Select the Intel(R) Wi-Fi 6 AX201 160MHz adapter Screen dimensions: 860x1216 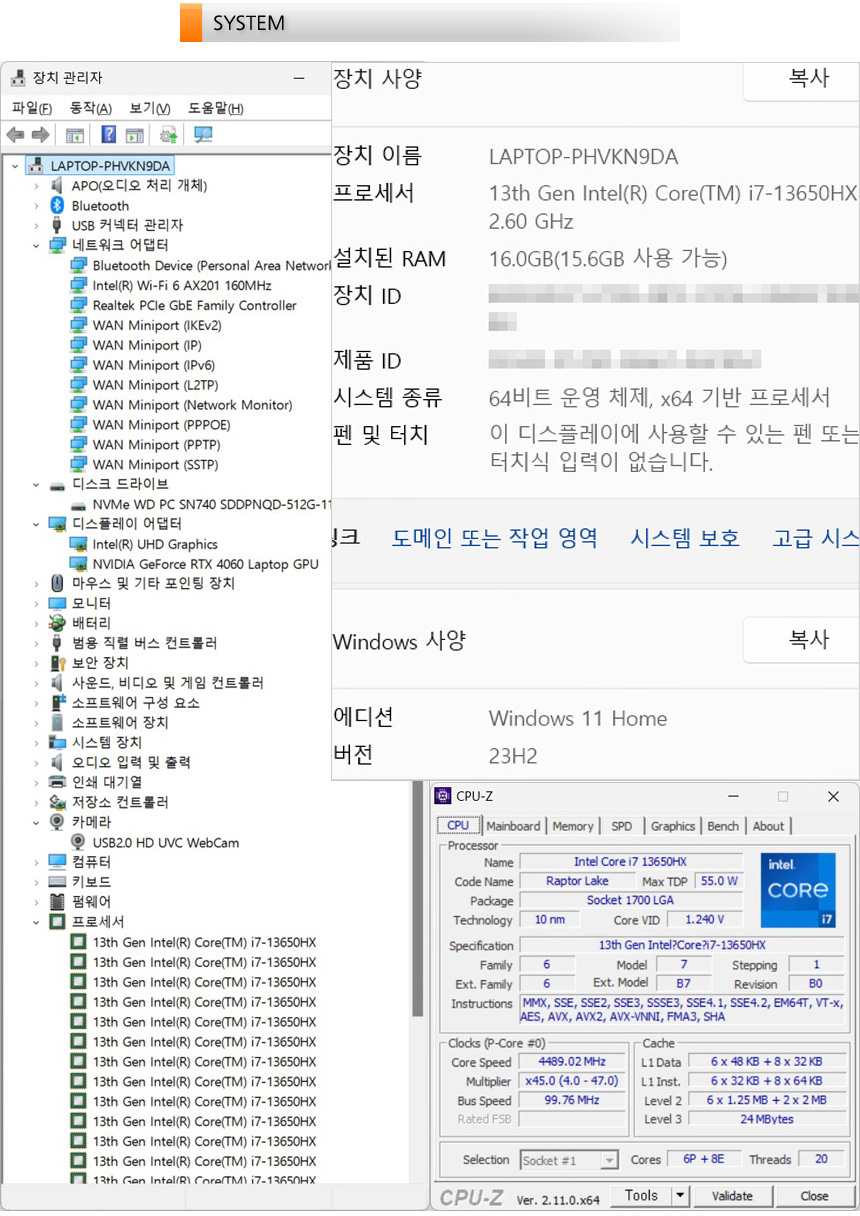[182, 285]
